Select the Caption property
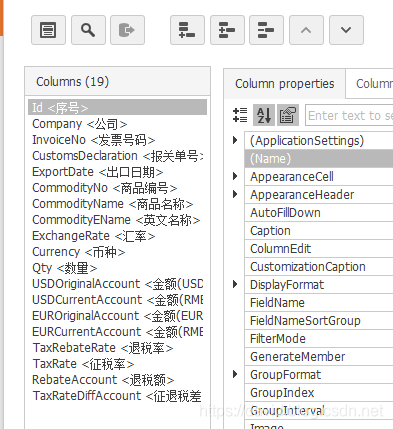393x429 pixels. 319,231
